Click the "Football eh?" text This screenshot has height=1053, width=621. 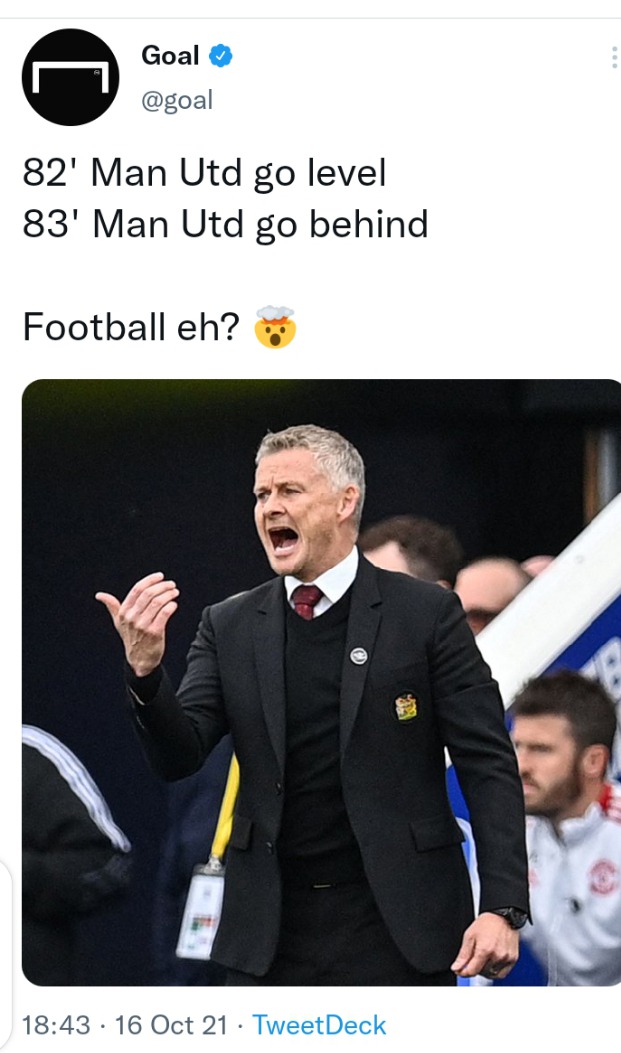[x=131, y=327]
